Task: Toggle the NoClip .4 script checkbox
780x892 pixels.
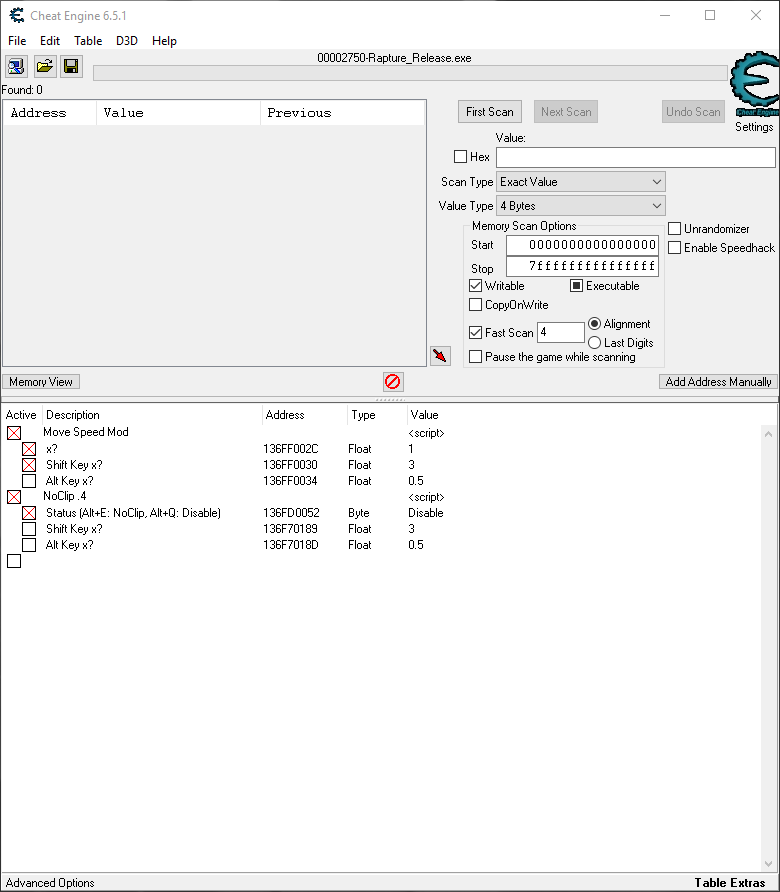Action: [14, 497]
